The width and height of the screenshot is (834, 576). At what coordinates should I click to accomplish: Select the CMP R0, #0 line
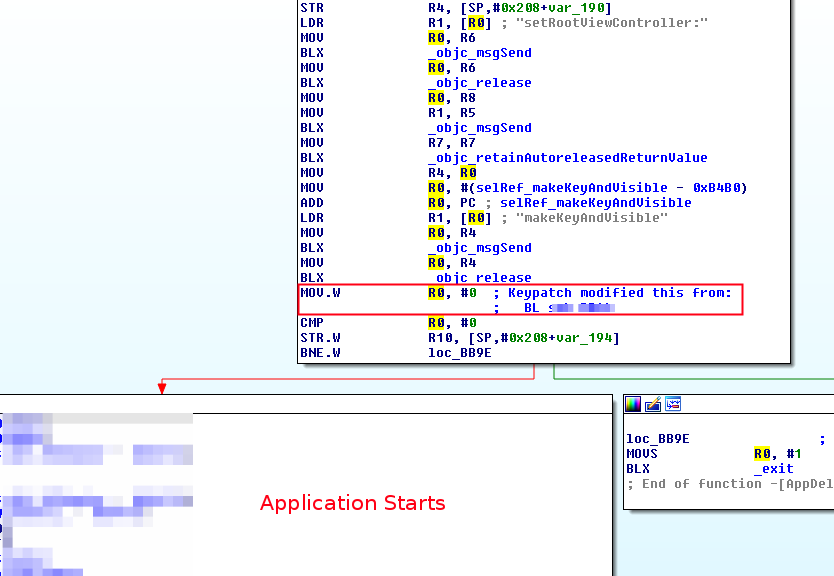click(x=388, y=323)
